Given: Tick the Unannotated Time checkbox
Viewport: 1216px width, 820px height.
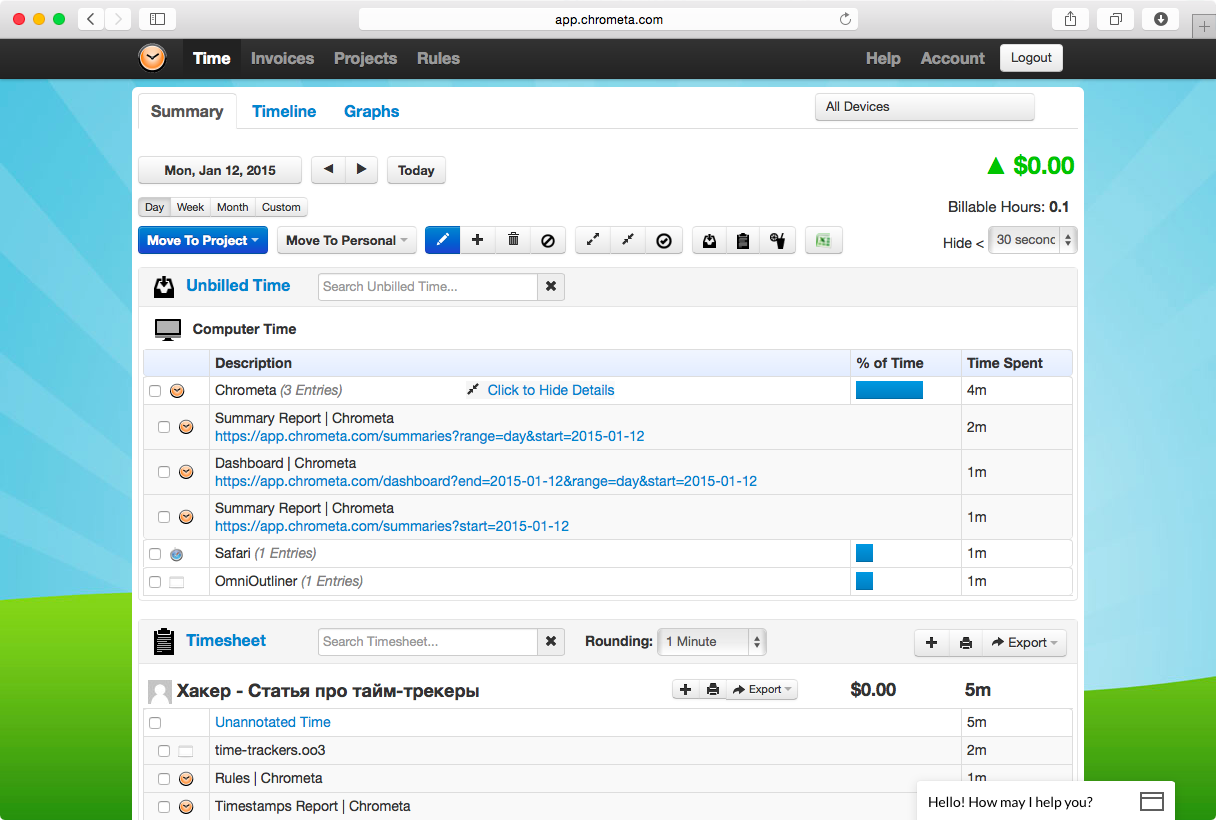Looking at the screenshot, I should [x=155, y=723].
